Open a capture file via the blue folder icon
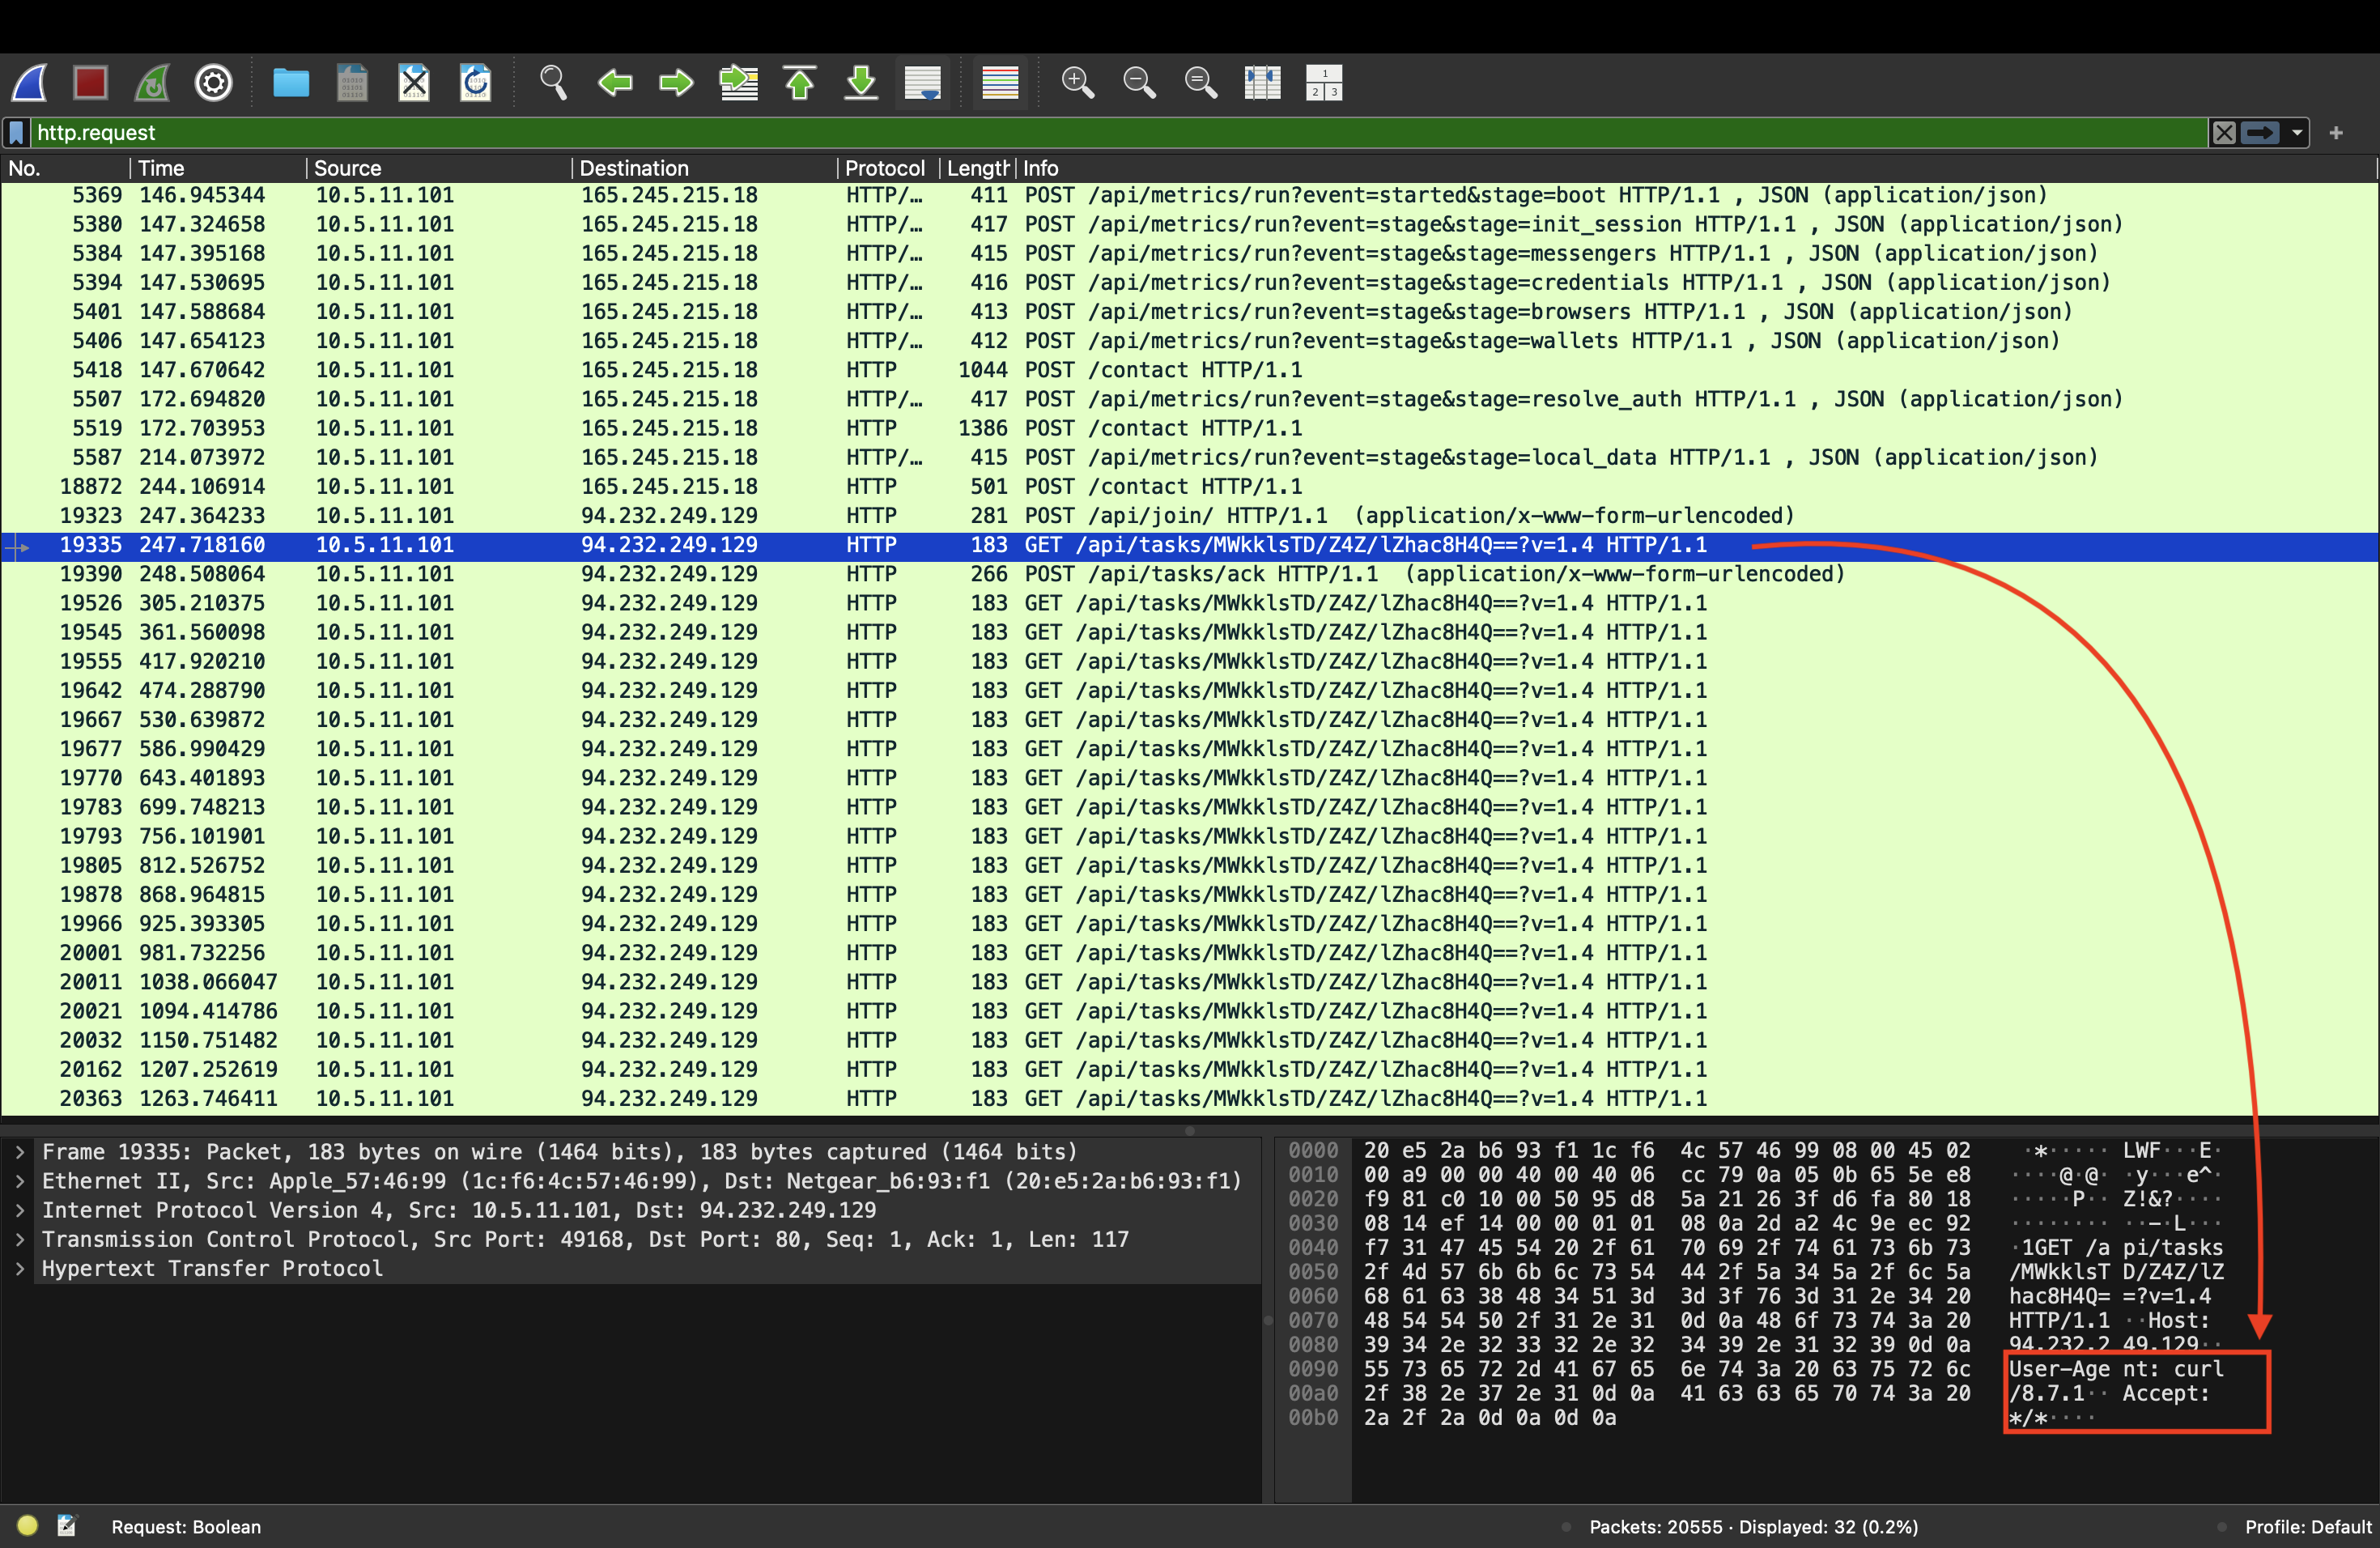Screen dimensions: 2380x1548 291,83
